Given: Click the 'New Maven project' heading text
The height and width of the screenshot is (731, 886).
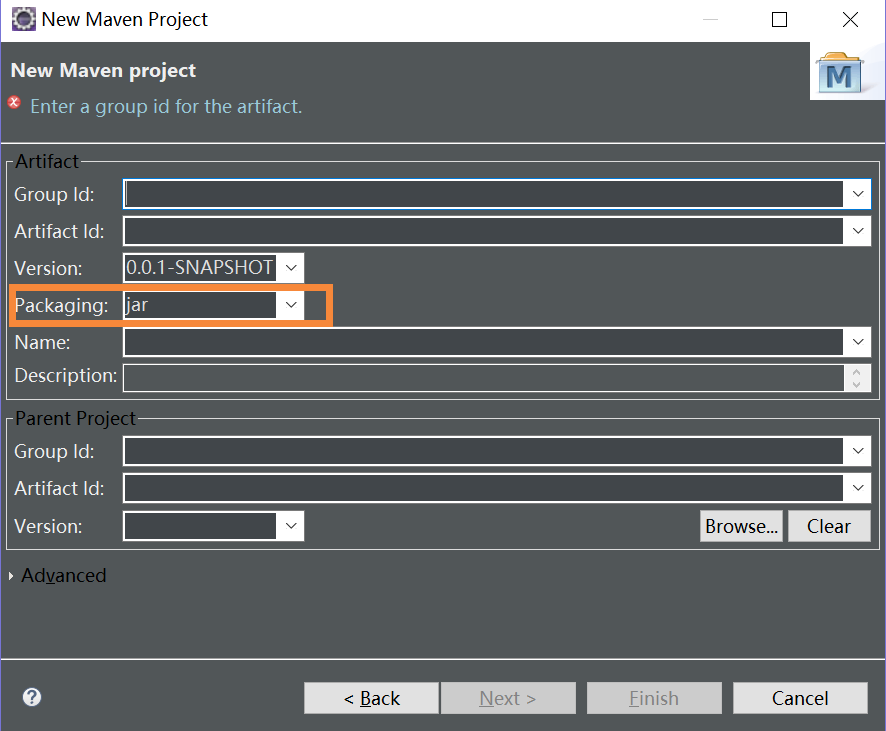Looking at the screenshot, I should click(x=103, y=71).
